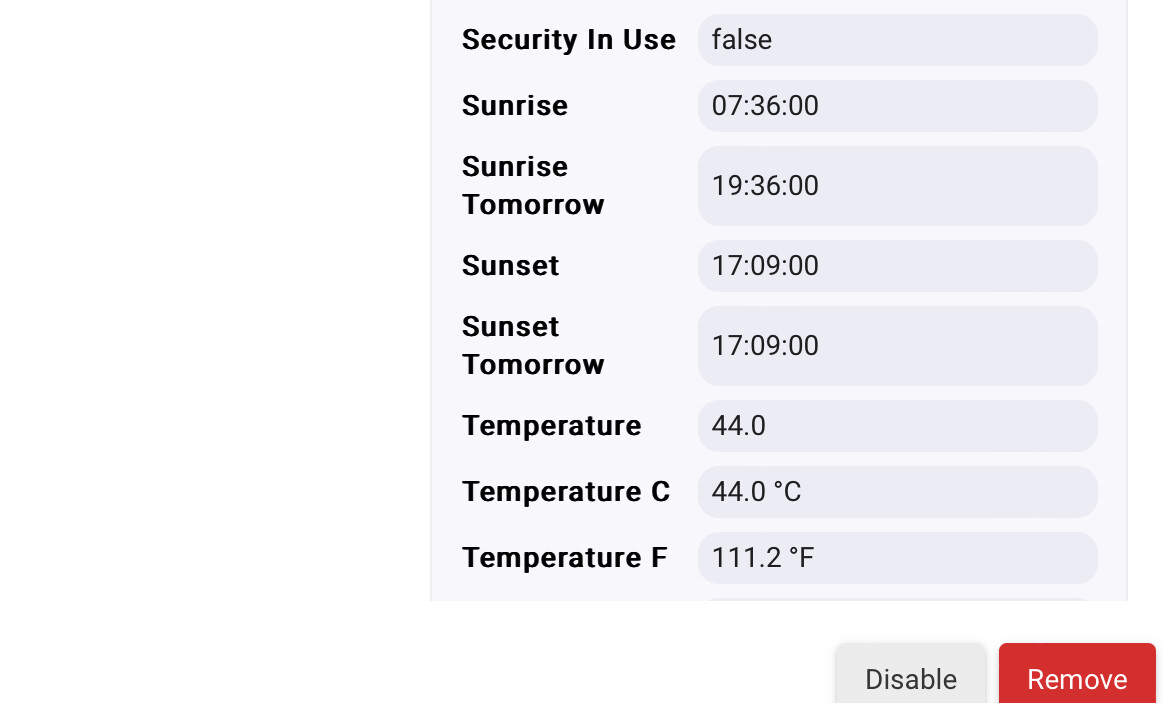Select the Security In Use value field
Image resolution: width=1170 pixels, height=703 pixels.
tap(898, 40)
